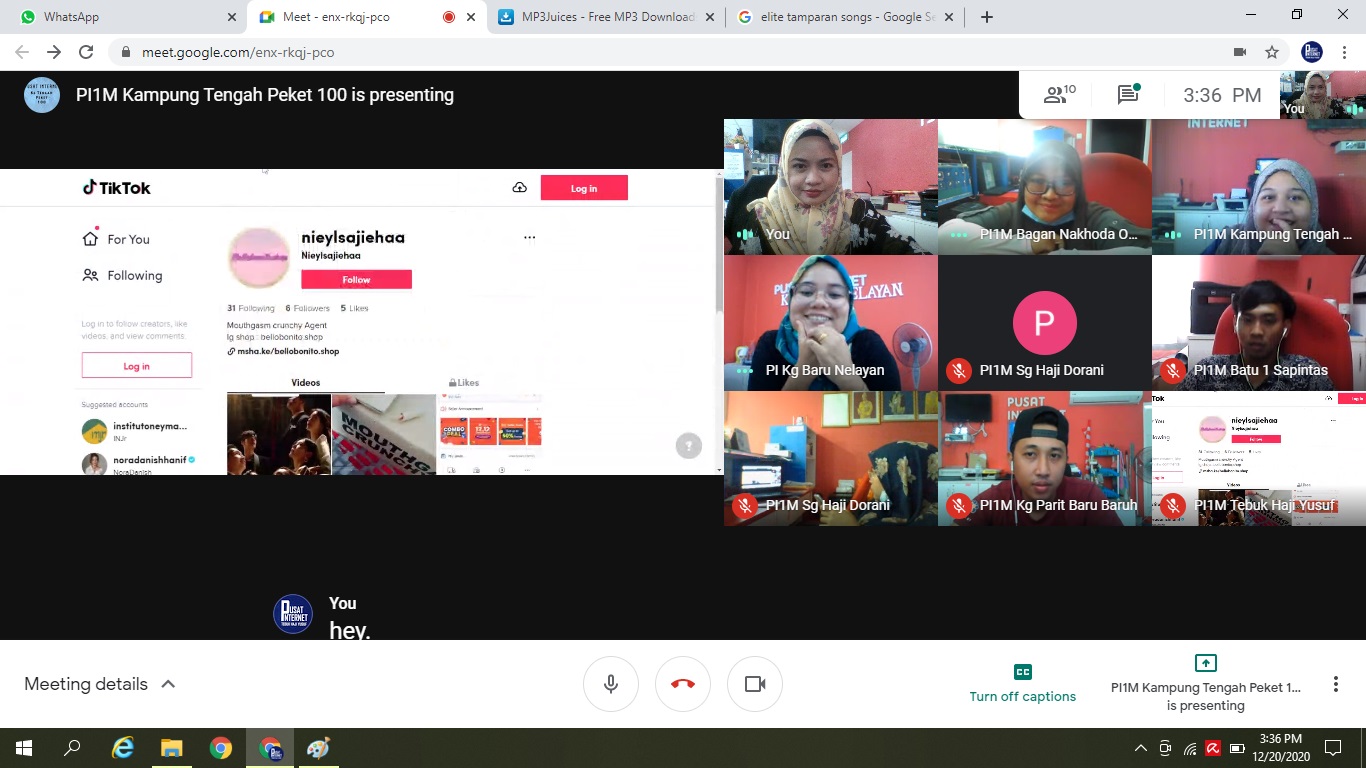The image size is (1366, 768).
Task: Show hidden system tray icons
Action: [1141, 748]
